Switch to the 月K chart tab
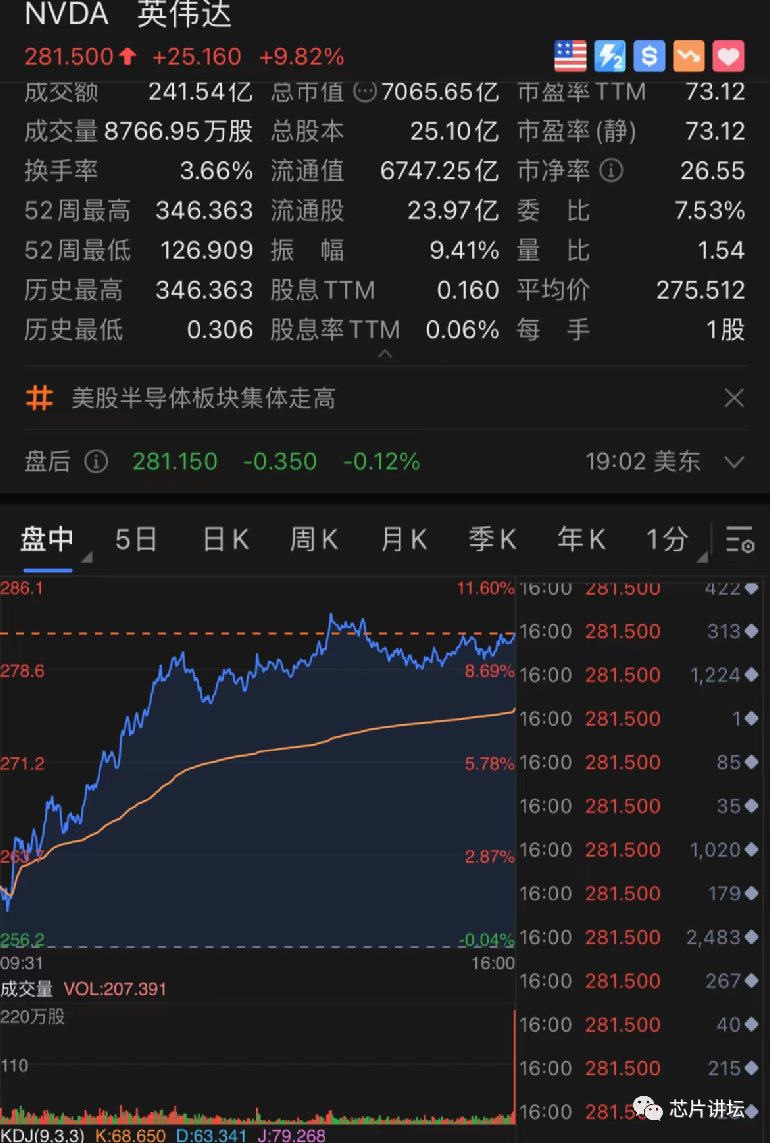 (x=404, y=540)
